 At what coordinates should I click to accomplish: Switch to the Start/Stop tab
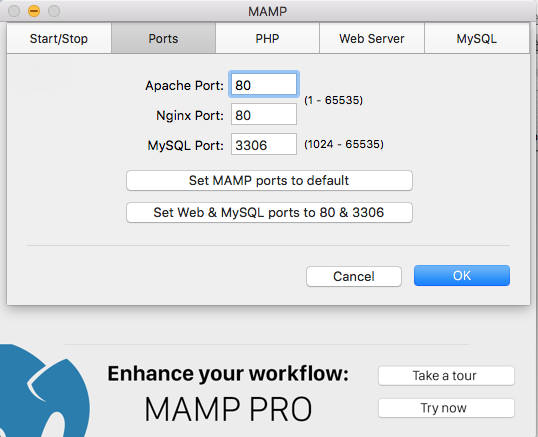(59, 38)
